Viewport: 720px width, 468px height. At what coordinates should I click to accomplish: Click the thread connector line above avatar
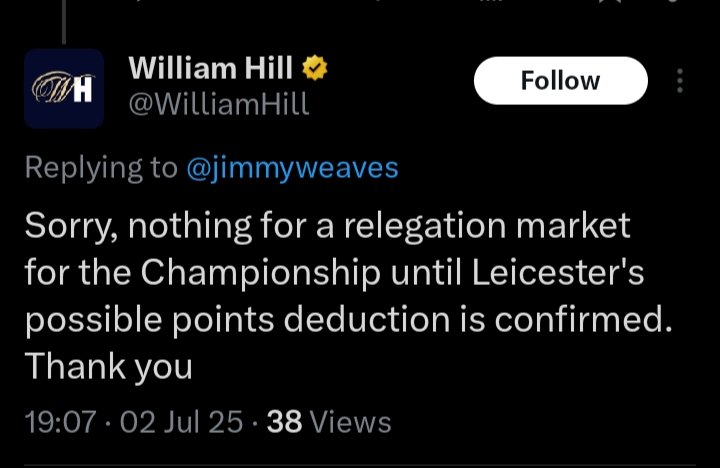pyautogui.click(x=64, y=22)
